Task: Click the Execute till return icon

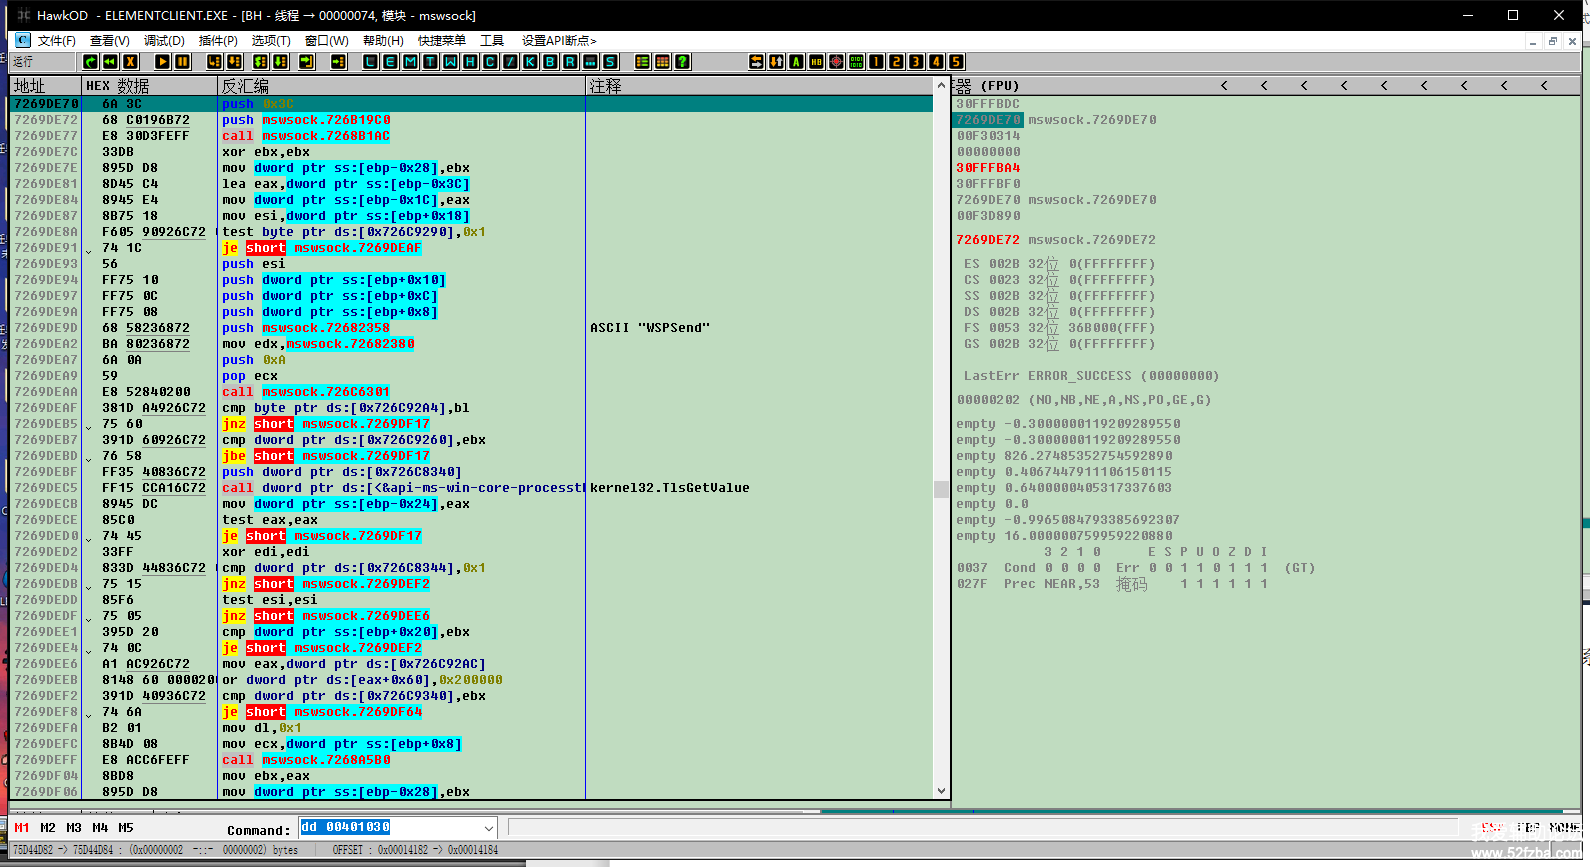Action: click(307, 62)
